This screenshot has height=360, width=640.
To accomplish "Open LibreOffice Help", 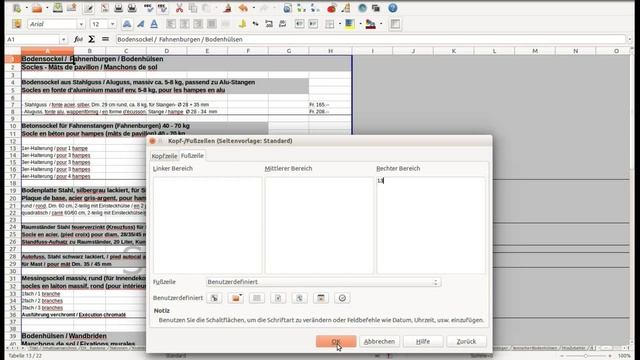I will [x=393, y=8].
